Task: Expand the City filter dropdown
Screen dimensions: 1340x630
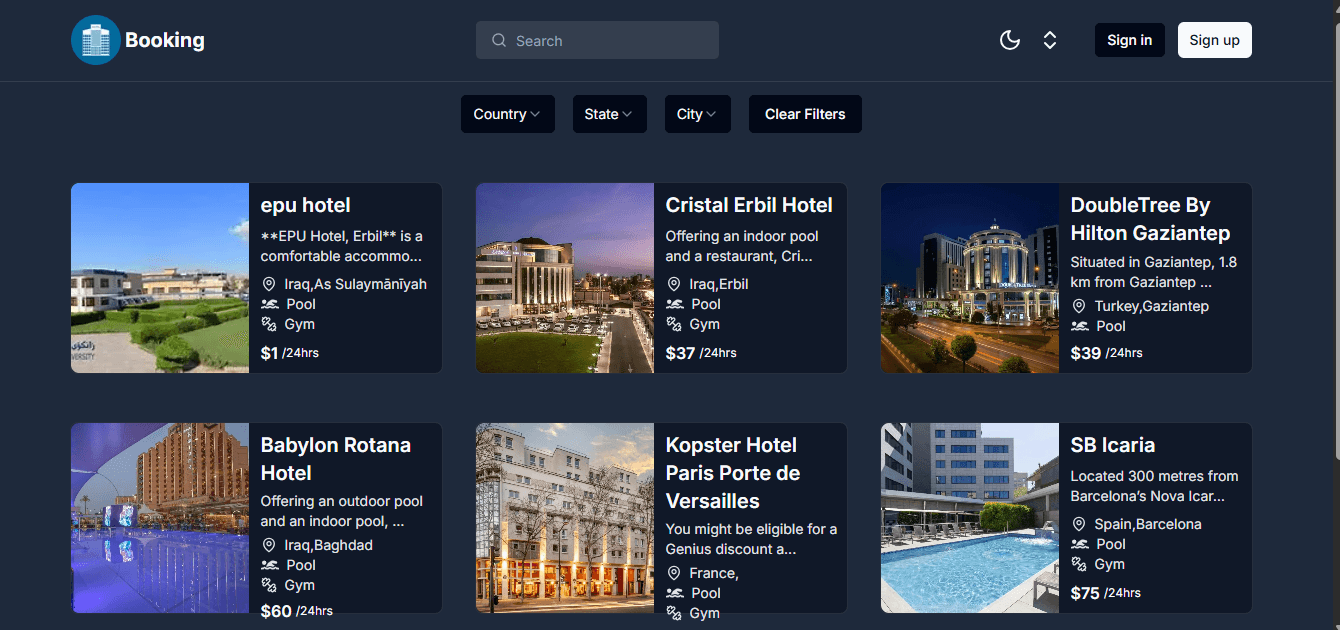Action: pyautogui.click(x=697, y=114)
